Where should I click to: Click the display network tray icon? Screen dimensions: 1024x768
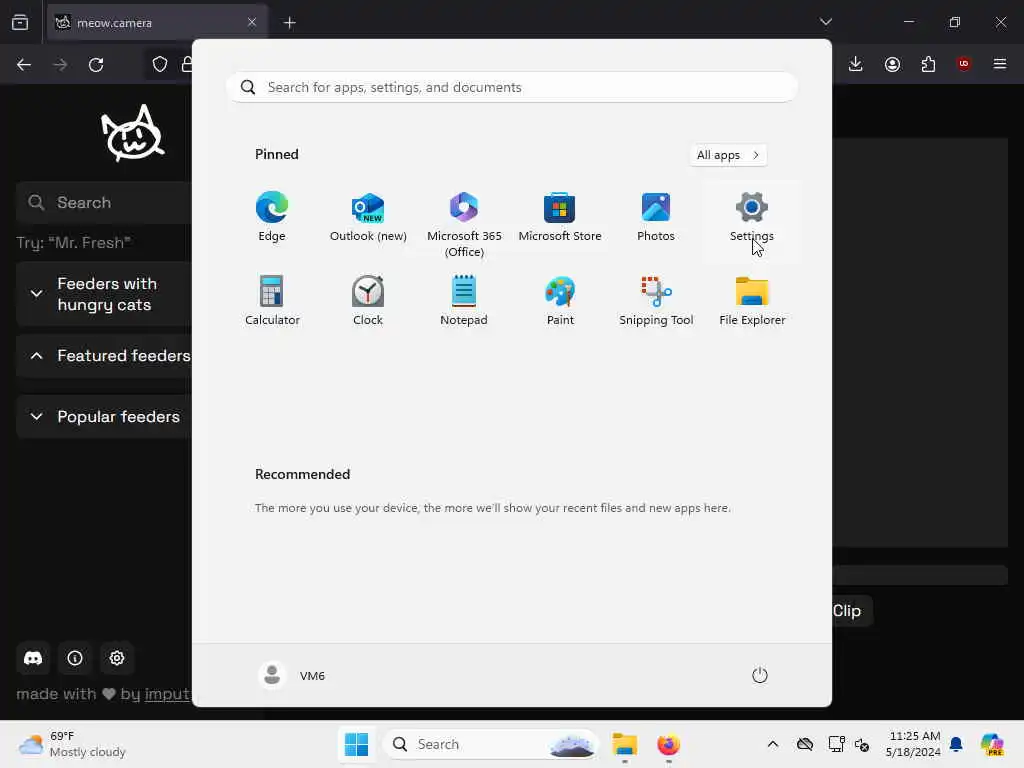point(836,744)
